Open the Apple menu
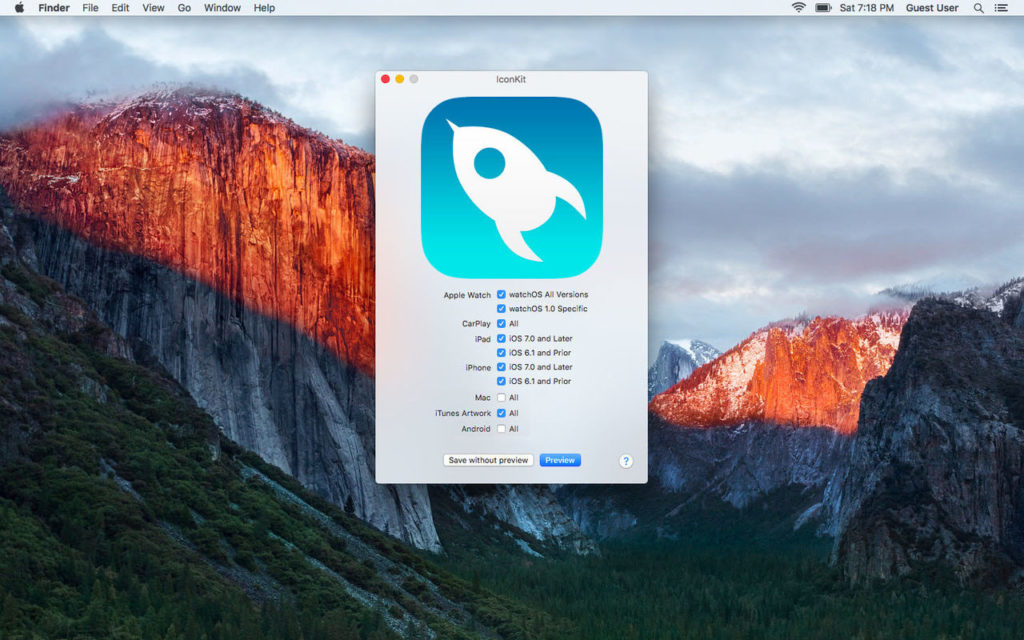The width and height of the screenshot is (1024, 640). click(18, 8)
